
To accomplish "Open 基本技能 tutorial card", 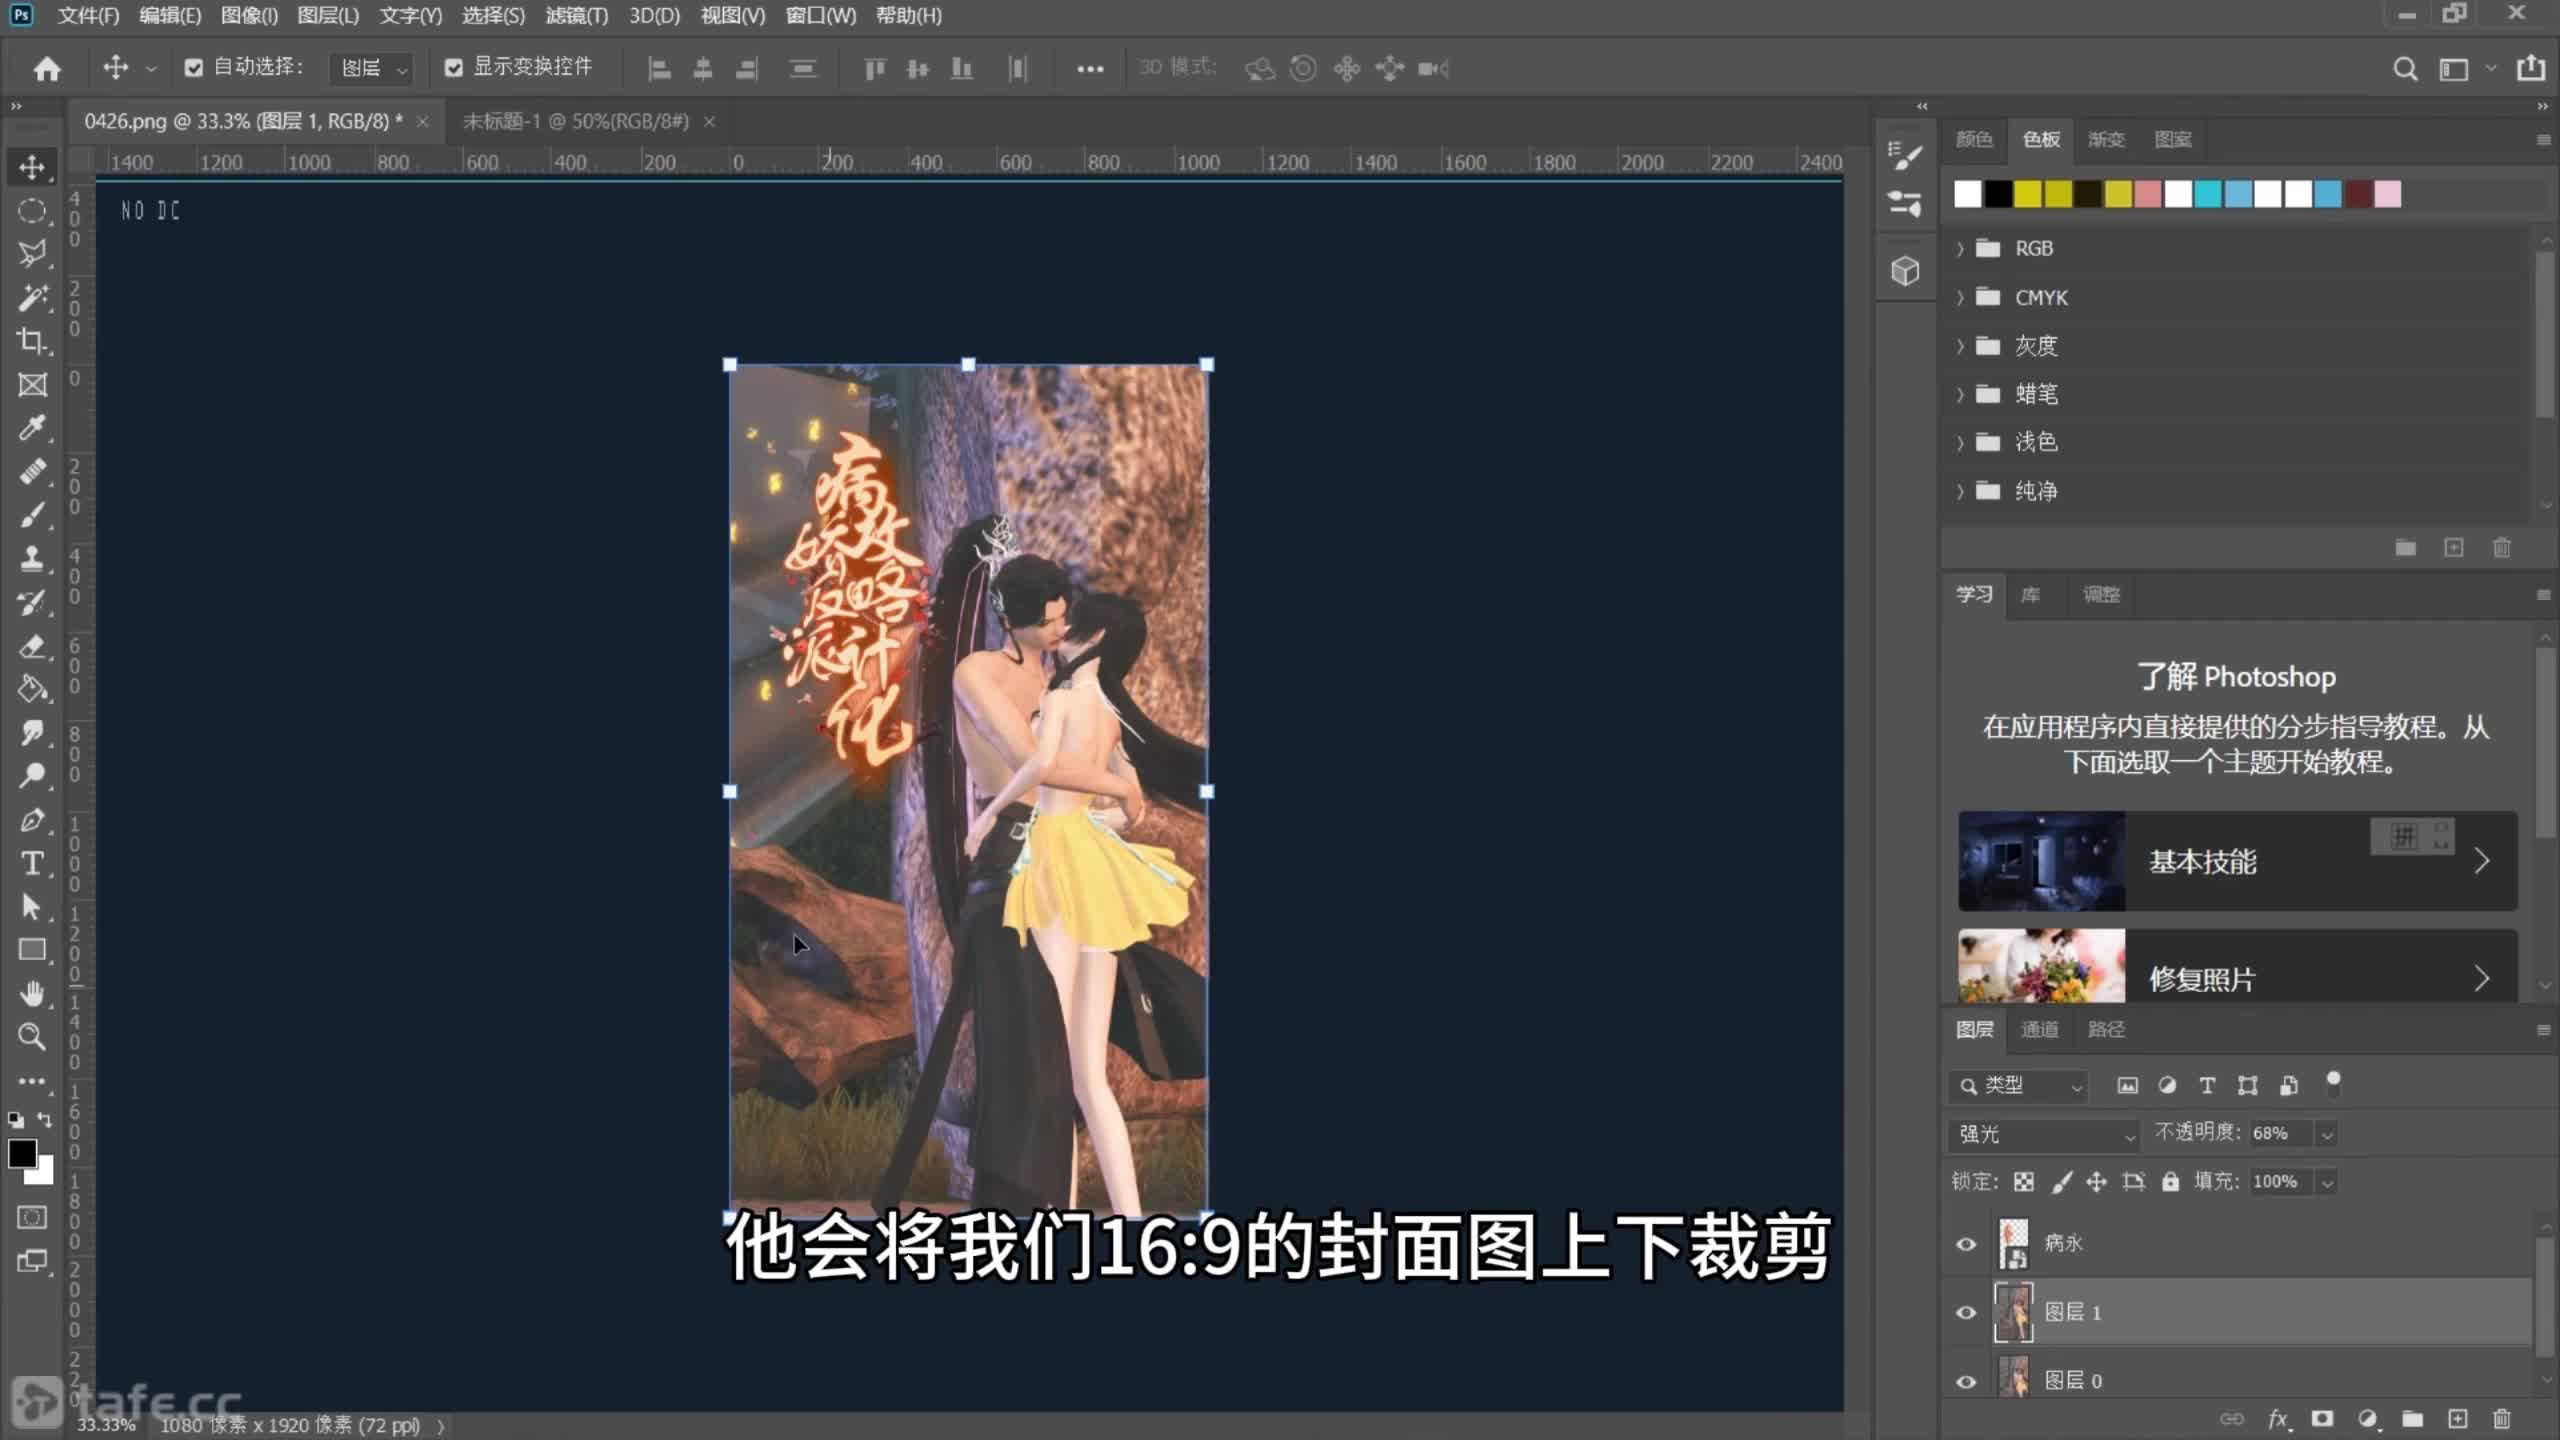I will [x=2237, y=861].
